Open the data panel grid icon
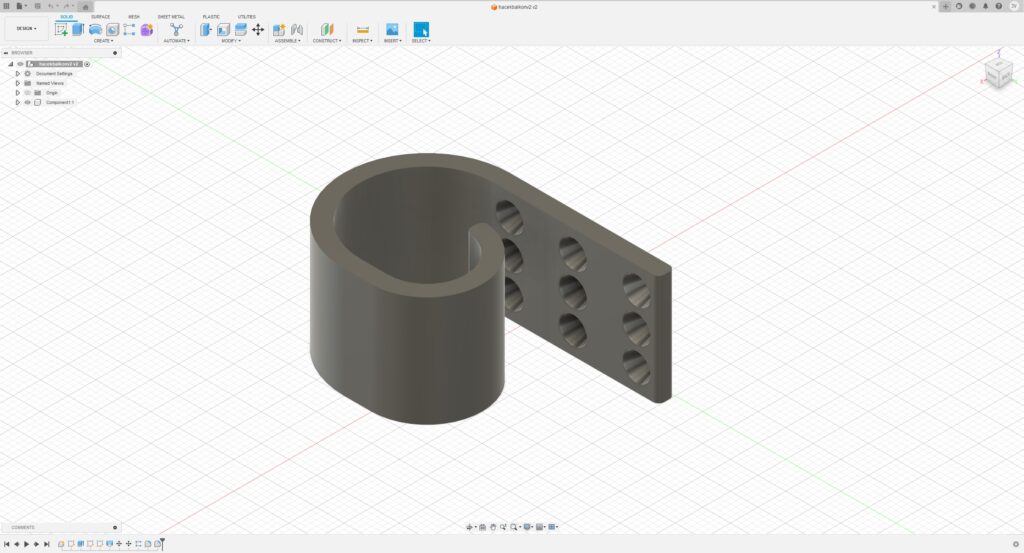This screenshot has height=553, width=1024. click(x=7, y=6)
